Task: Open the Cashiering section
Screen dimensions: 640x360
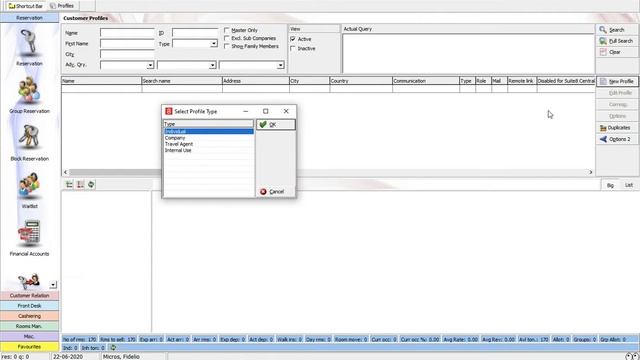Action: 29,316
